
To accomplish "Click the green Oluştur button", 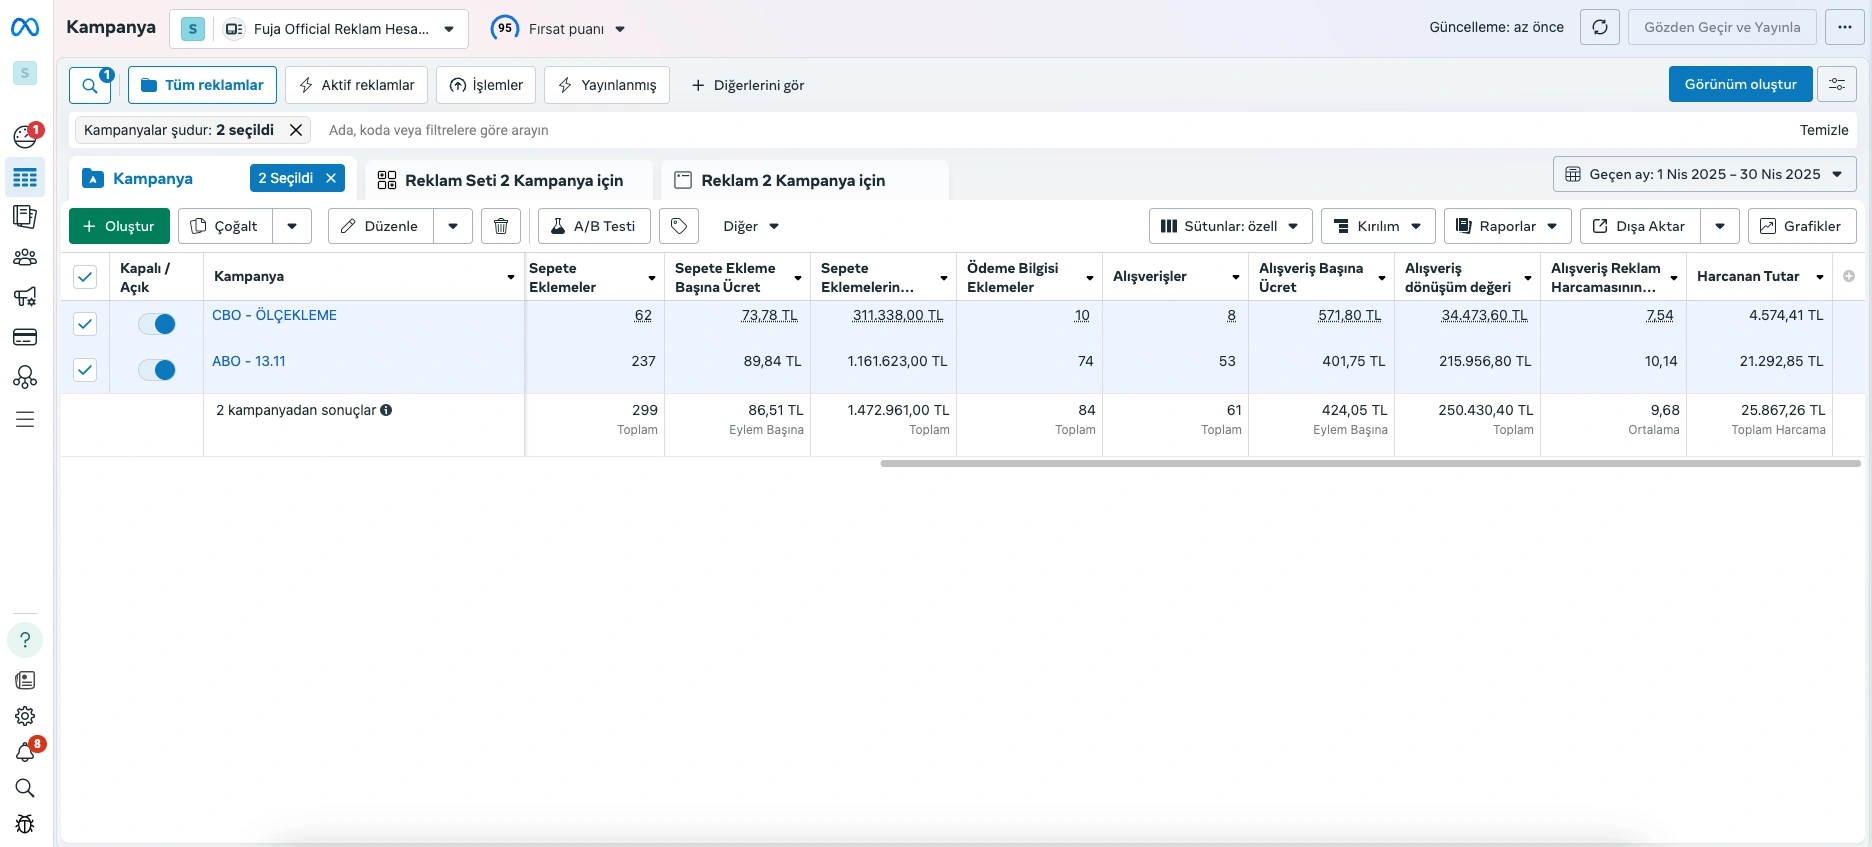I will 119,226.
